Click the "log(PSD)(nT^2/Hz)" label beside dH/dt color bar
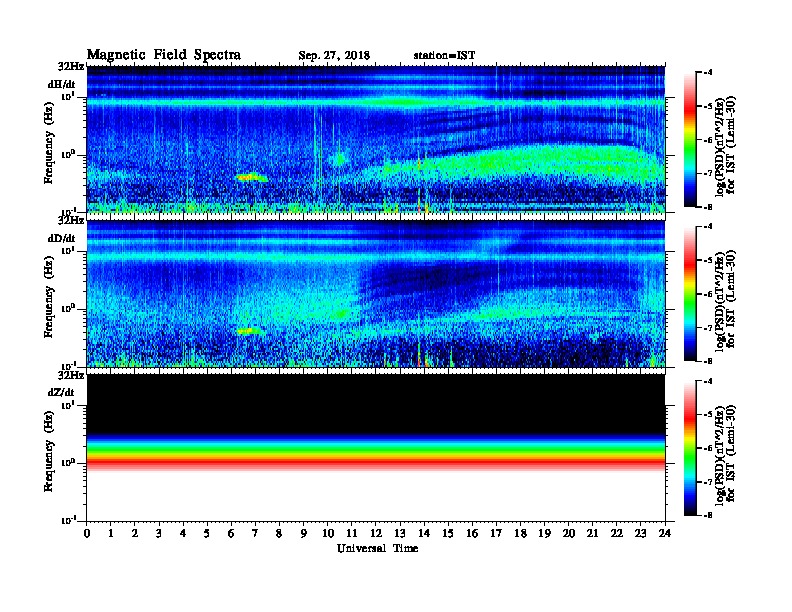Screen dimensions: 792x612 coord(720,147)
